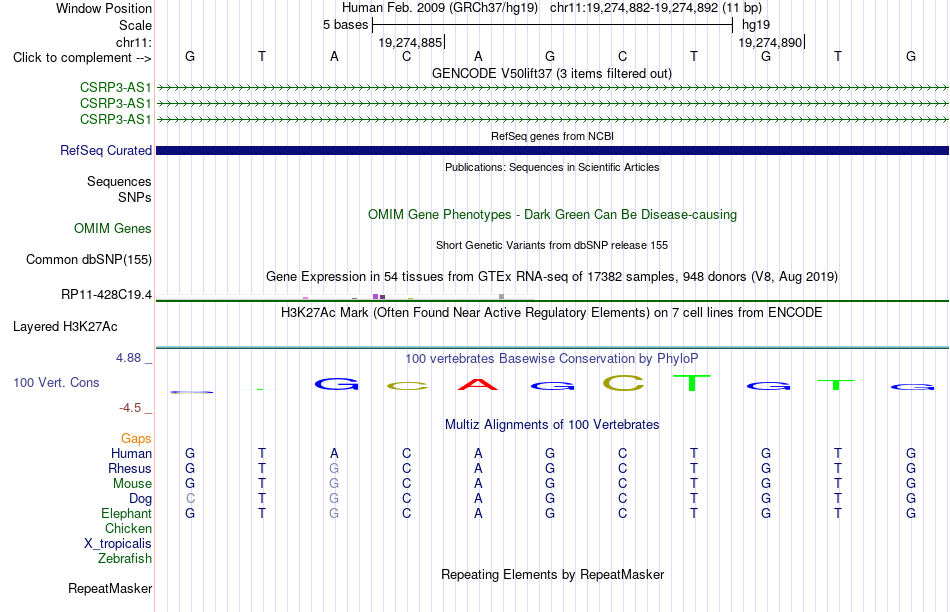The height and width of the screenshot is (612, 950).
Task: Click the -4.5 PhyloP lower scale value
Action: coord(130,408)
